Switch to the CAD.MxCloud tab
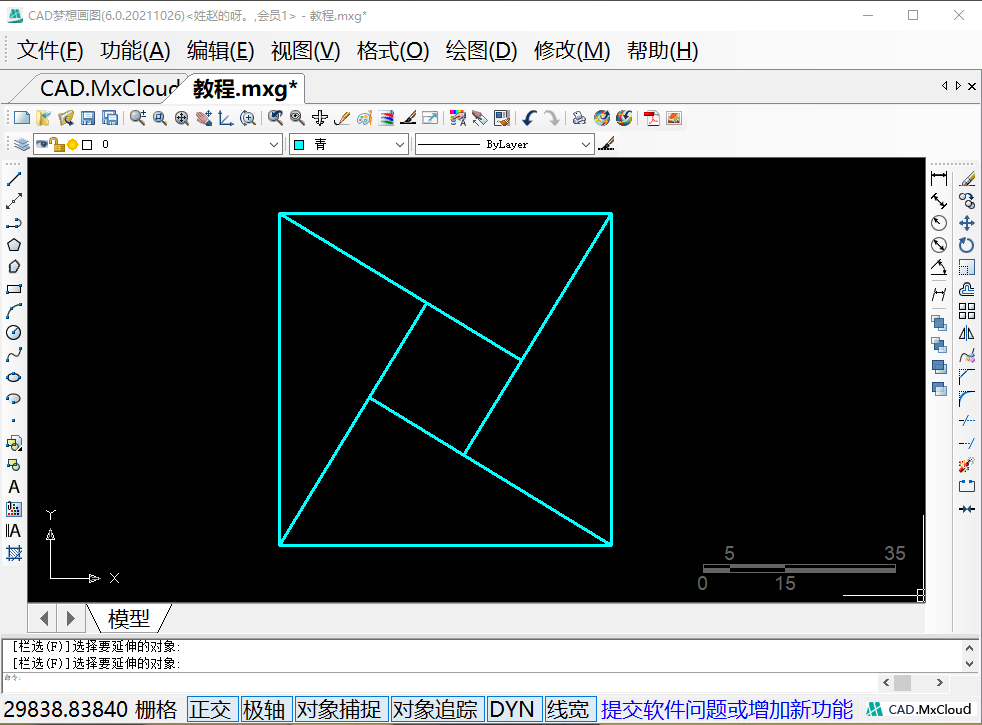 coord(108,89)
